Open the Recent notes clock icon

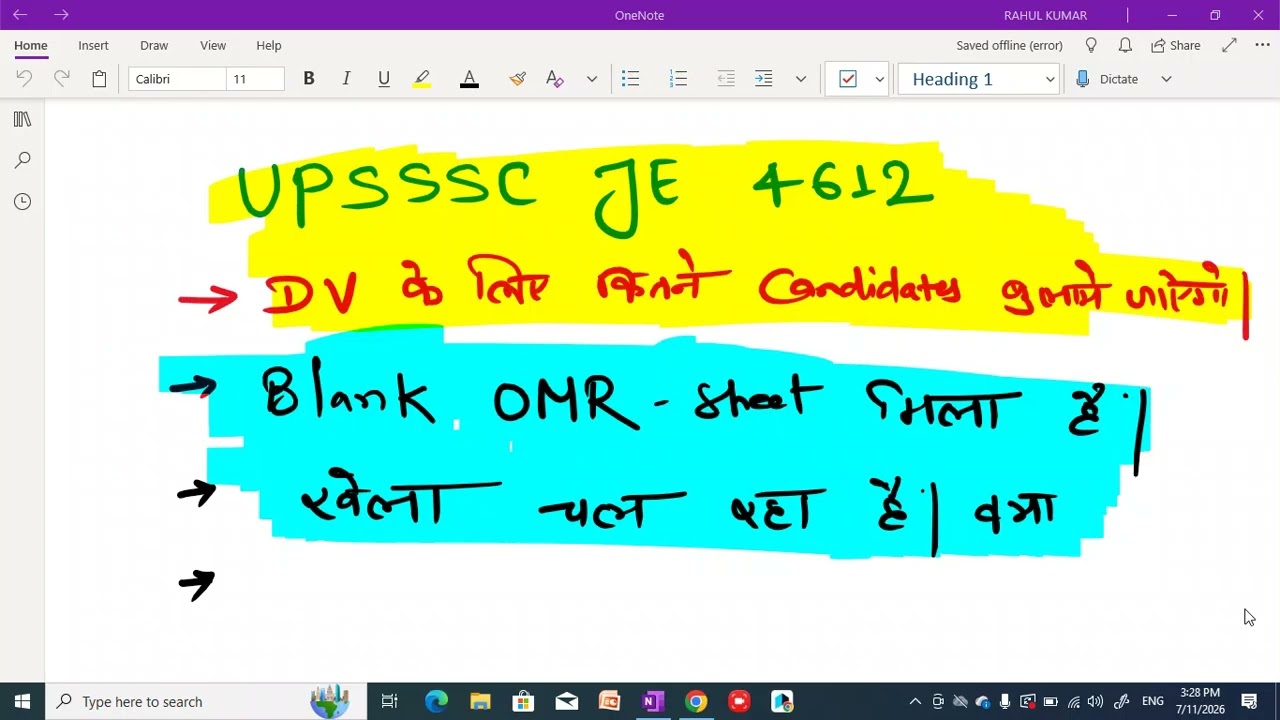22,201
